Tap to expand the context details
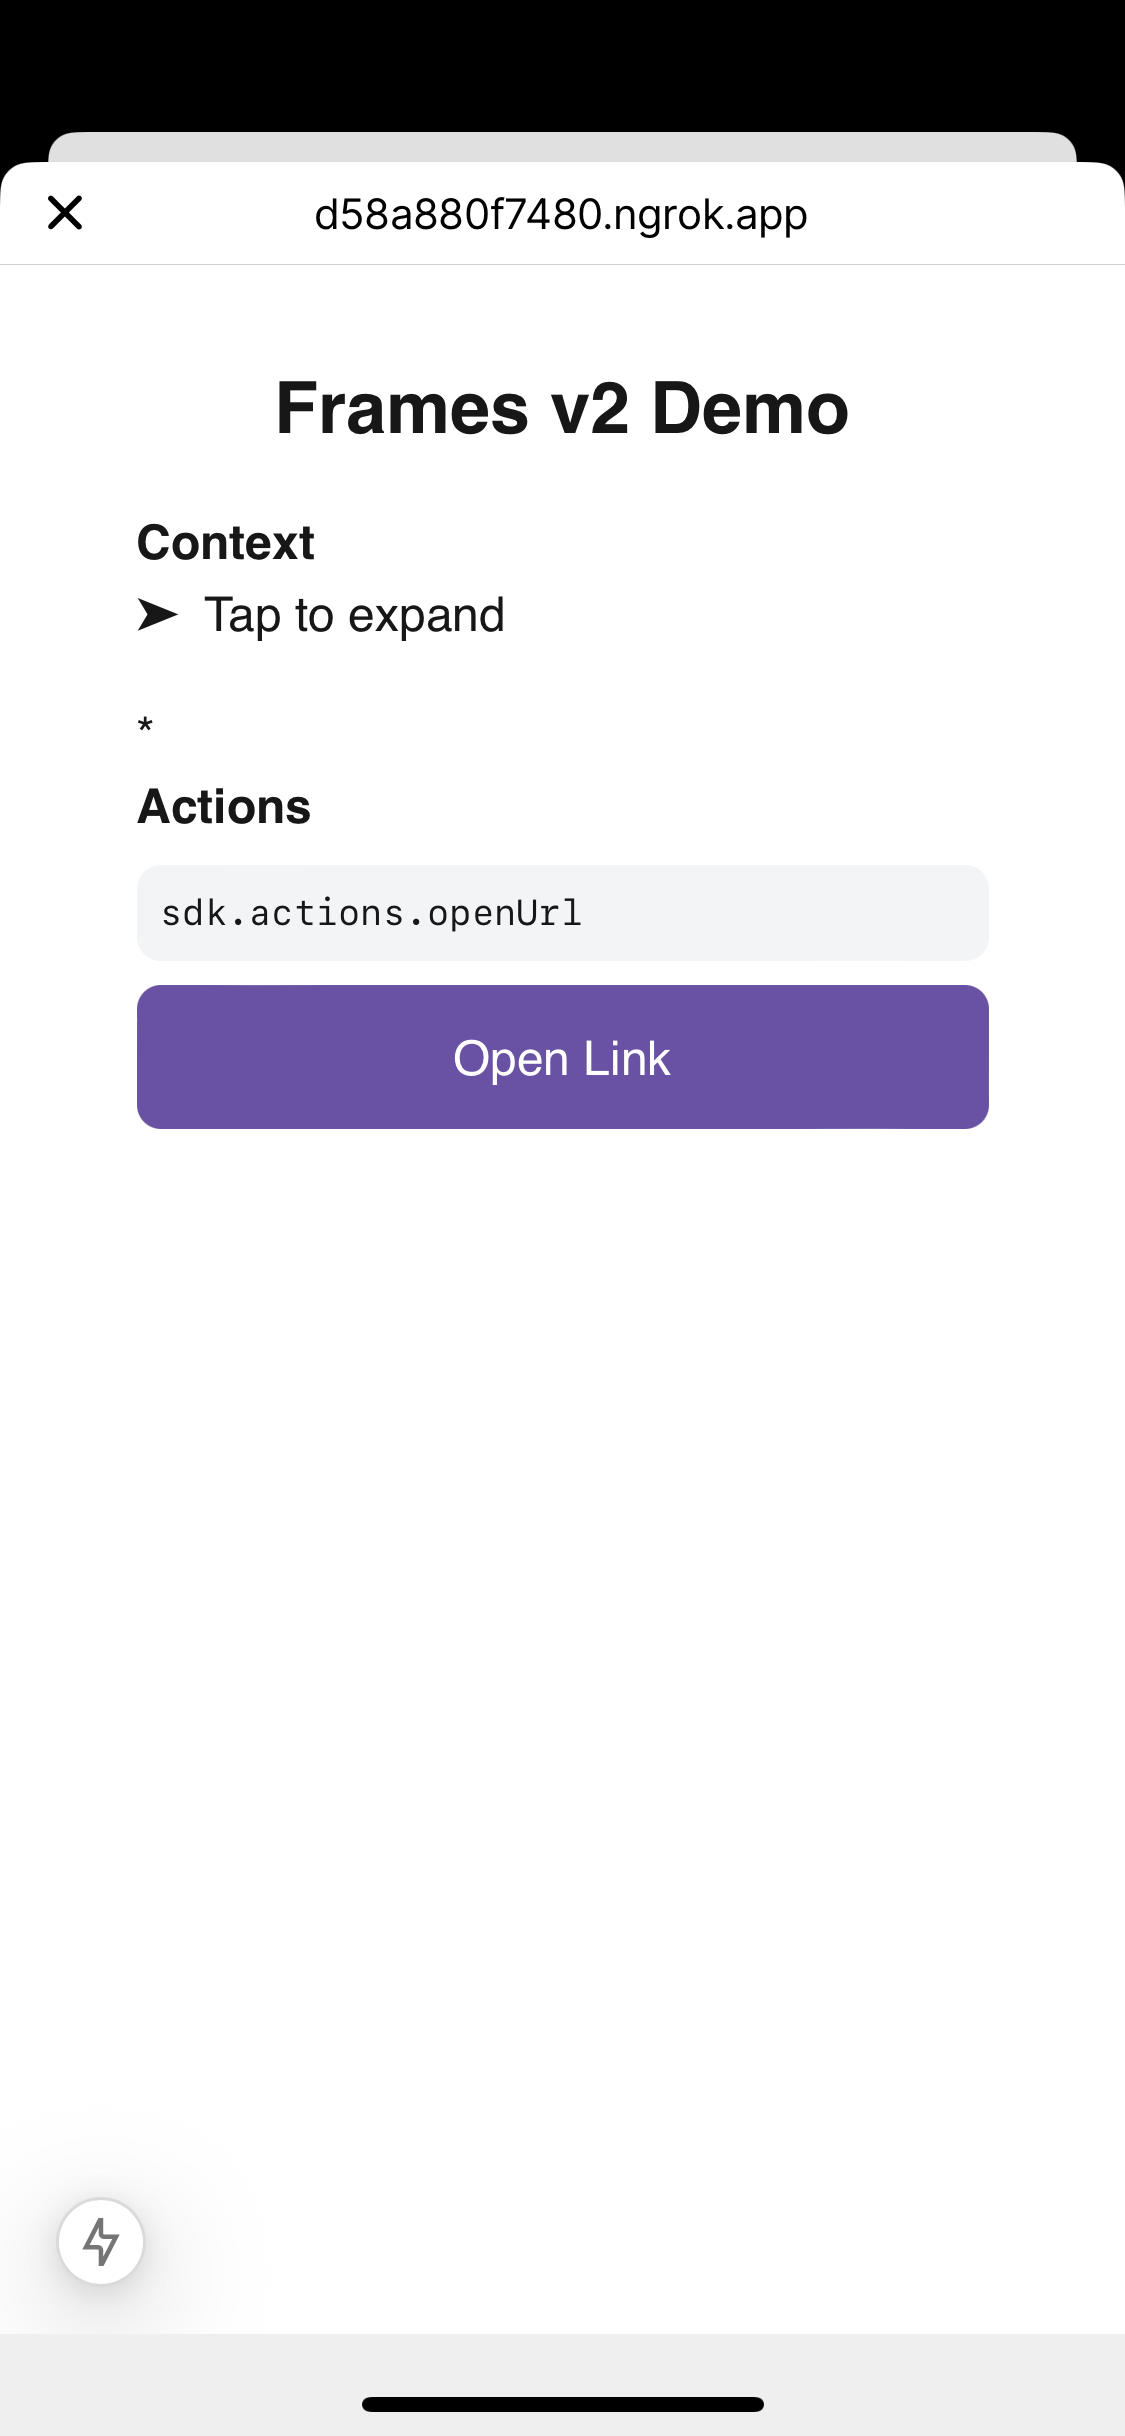Screen dimensions: 1125x2436 [353, 614]
